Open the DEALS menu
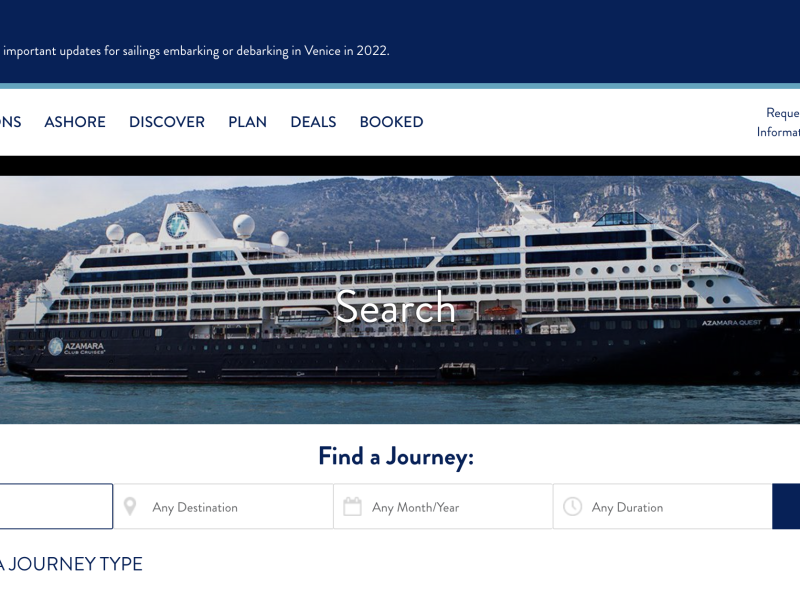 [313, 122]
